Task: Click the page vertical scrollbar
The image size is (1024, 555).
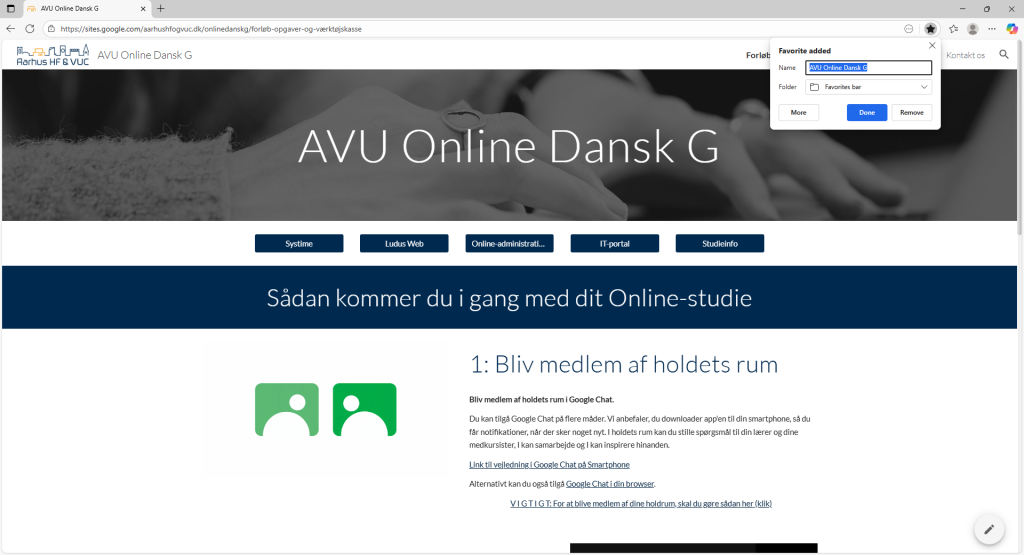Action: click(x=1020, y=137)
